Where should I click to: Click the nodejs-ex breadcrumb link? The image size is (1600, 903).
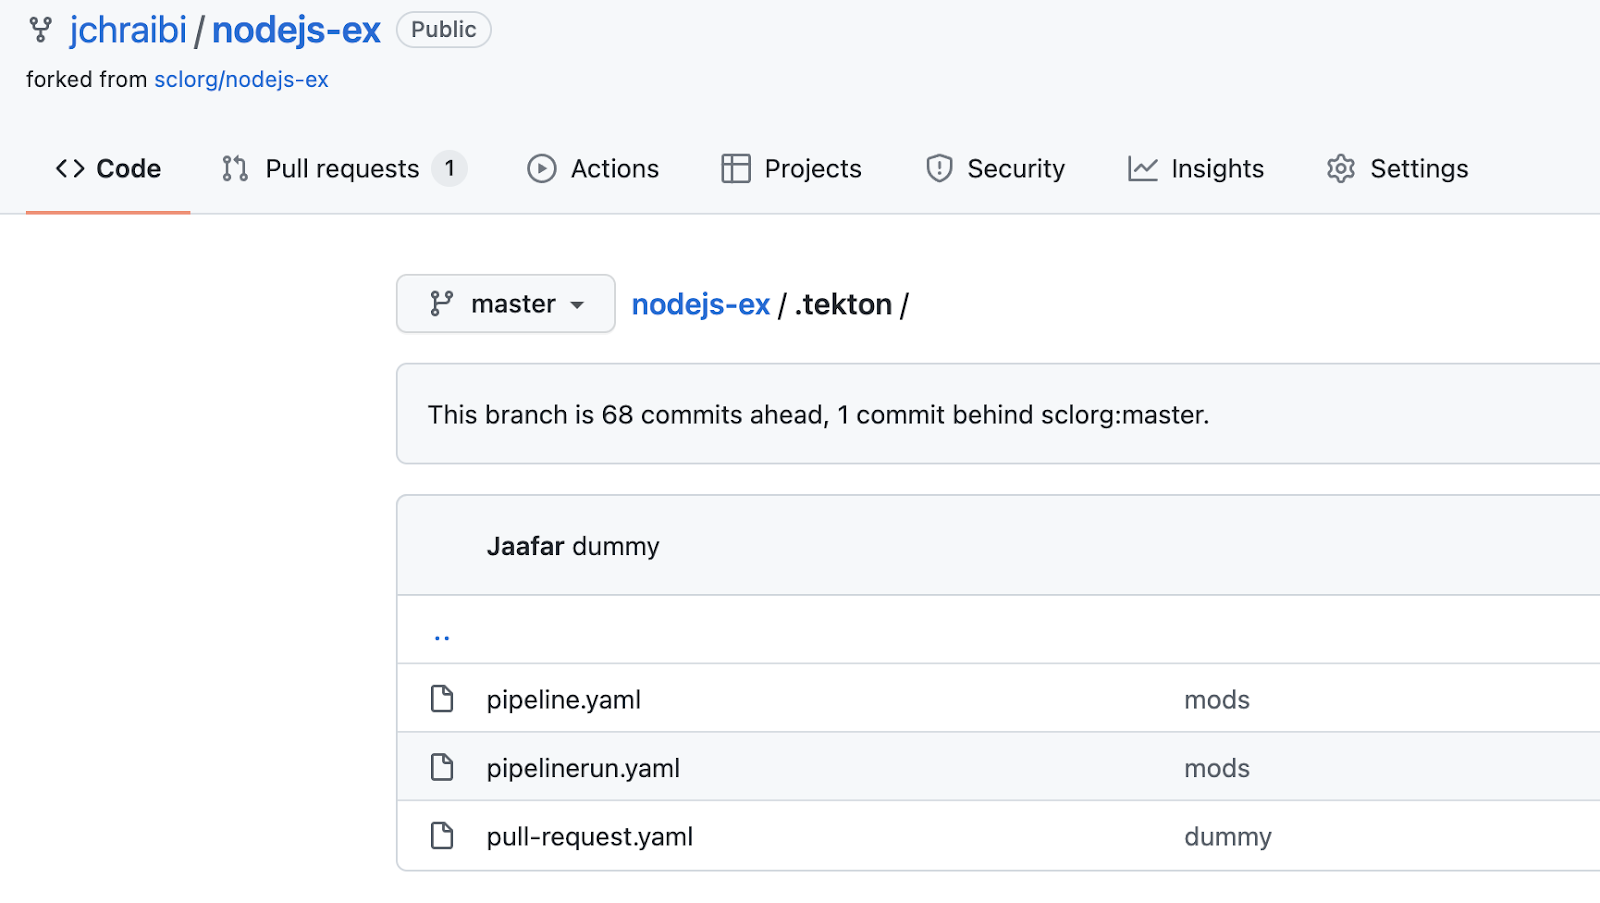699,303
